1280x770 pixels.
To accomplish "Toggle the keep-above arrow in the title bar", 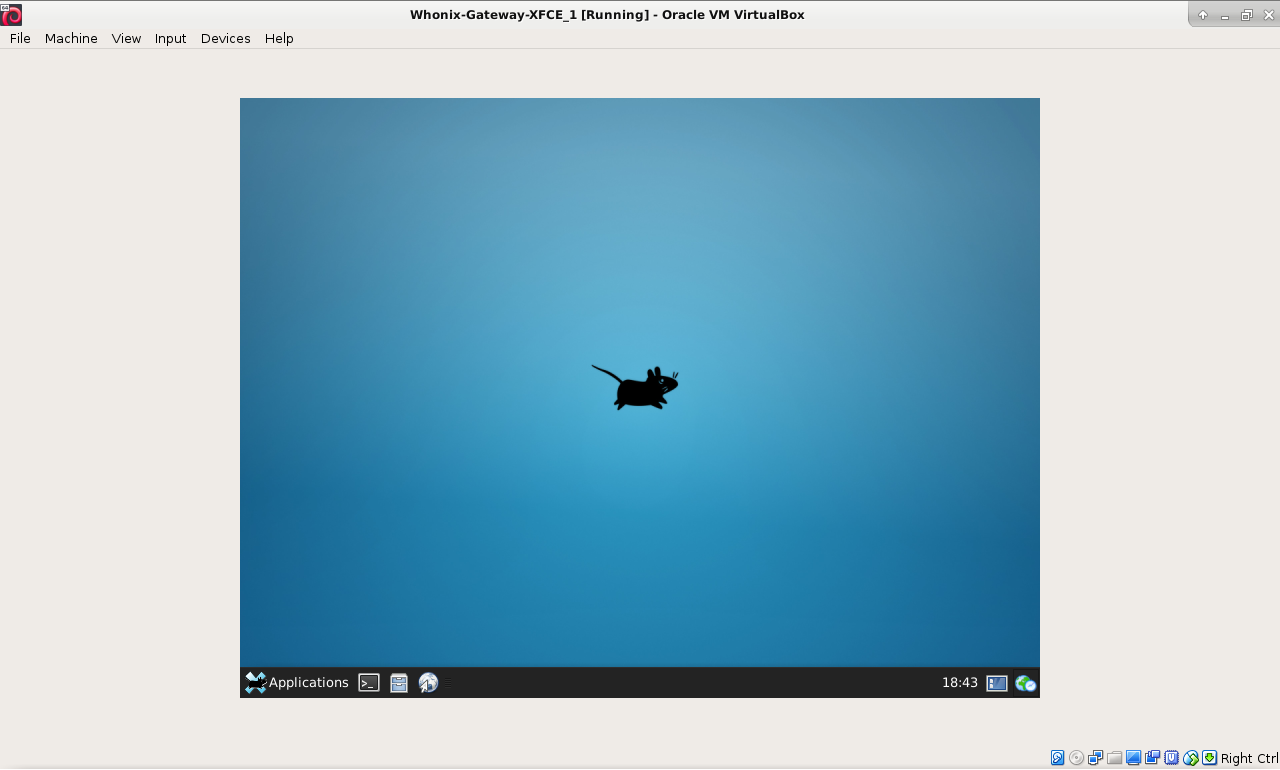I will [x=1202, y=15].
